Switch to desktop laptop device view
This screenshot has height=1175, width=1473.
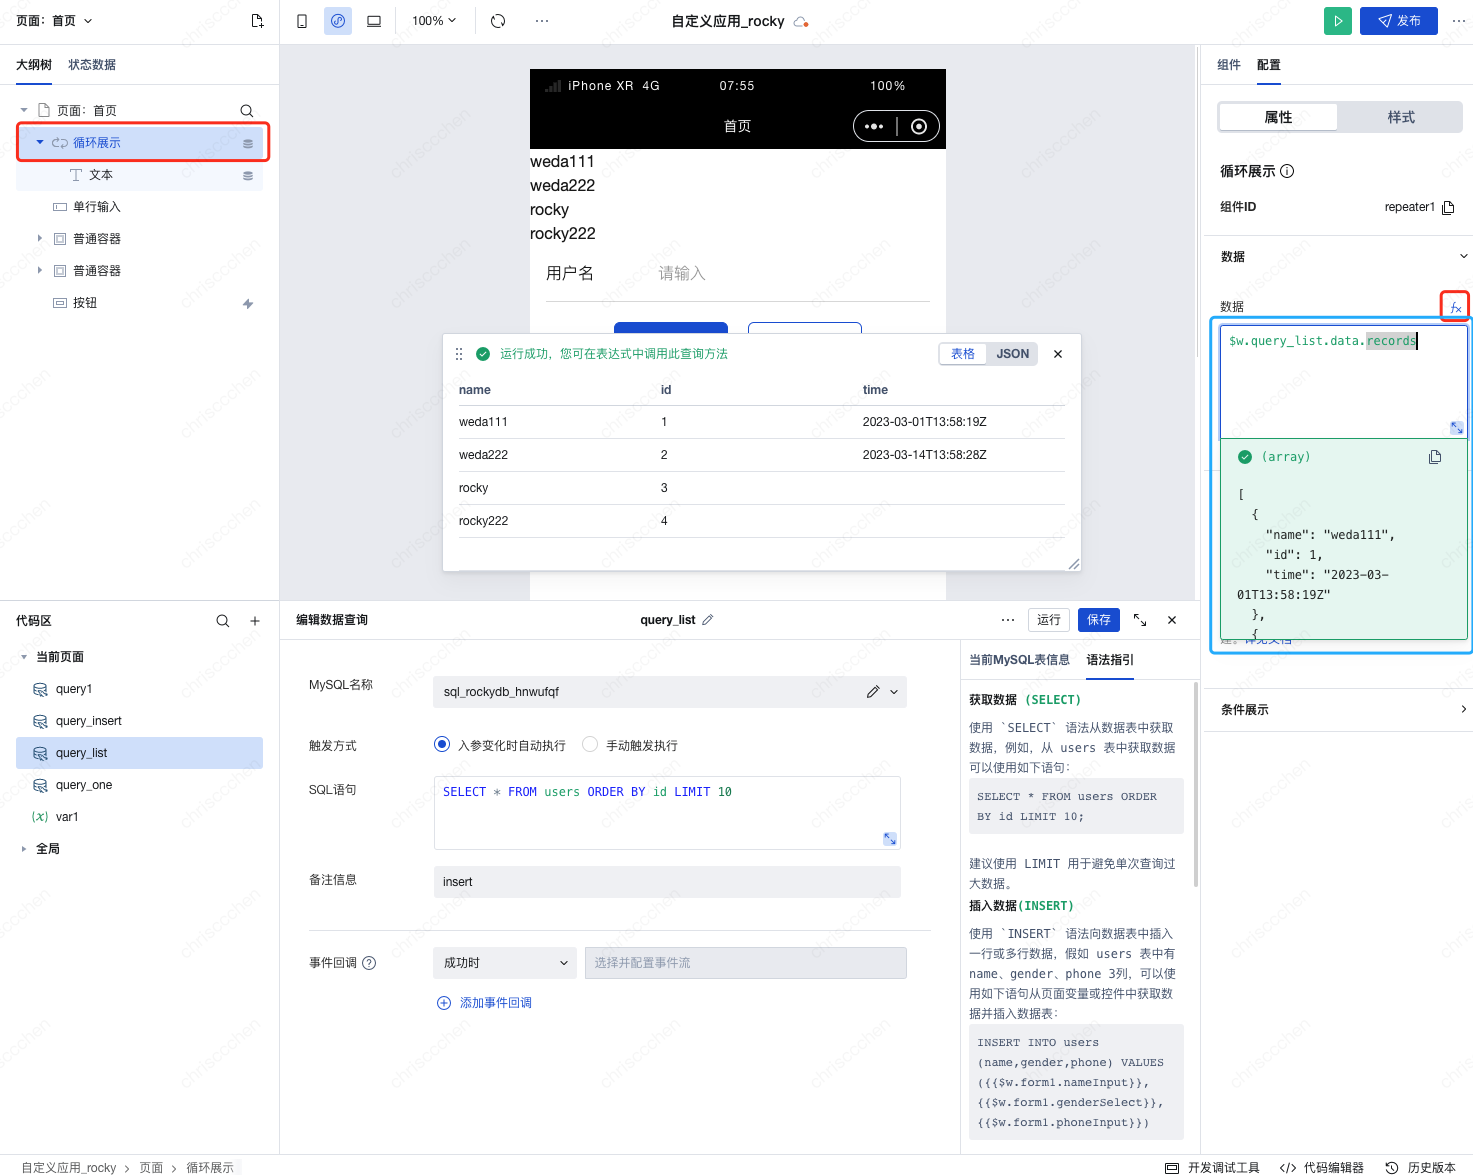pos(374,21)
